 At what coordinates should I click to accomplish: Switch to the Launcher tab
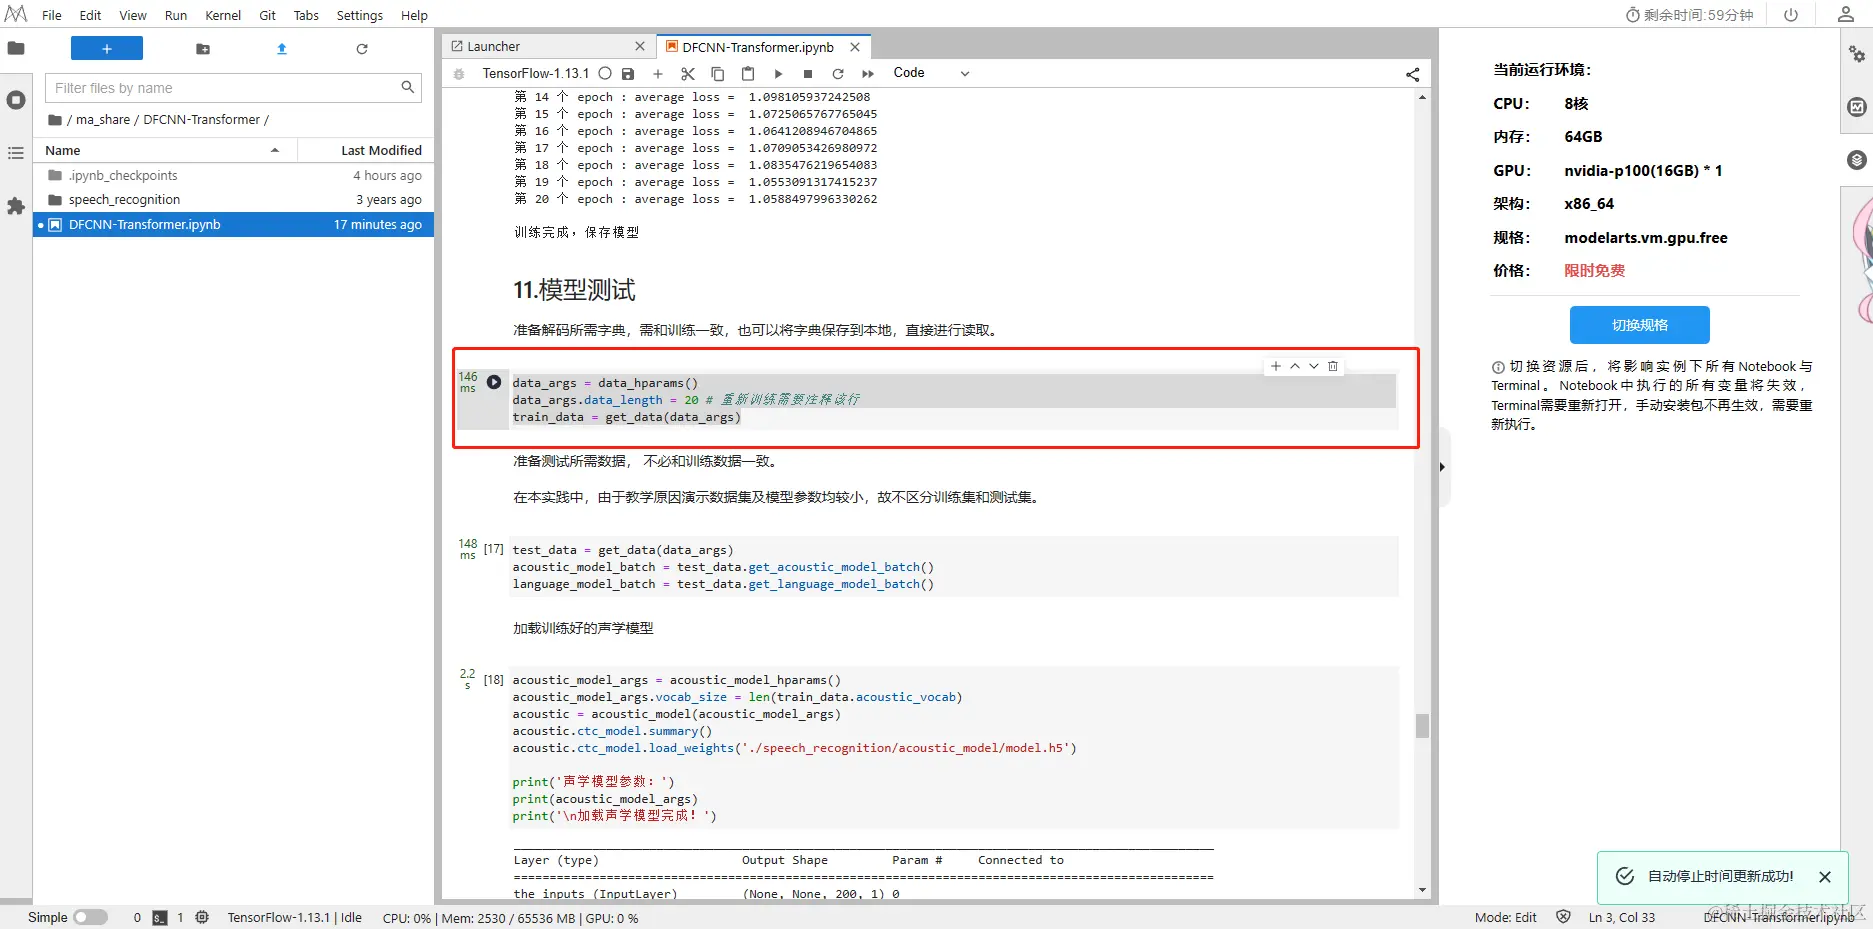point(549,46)
